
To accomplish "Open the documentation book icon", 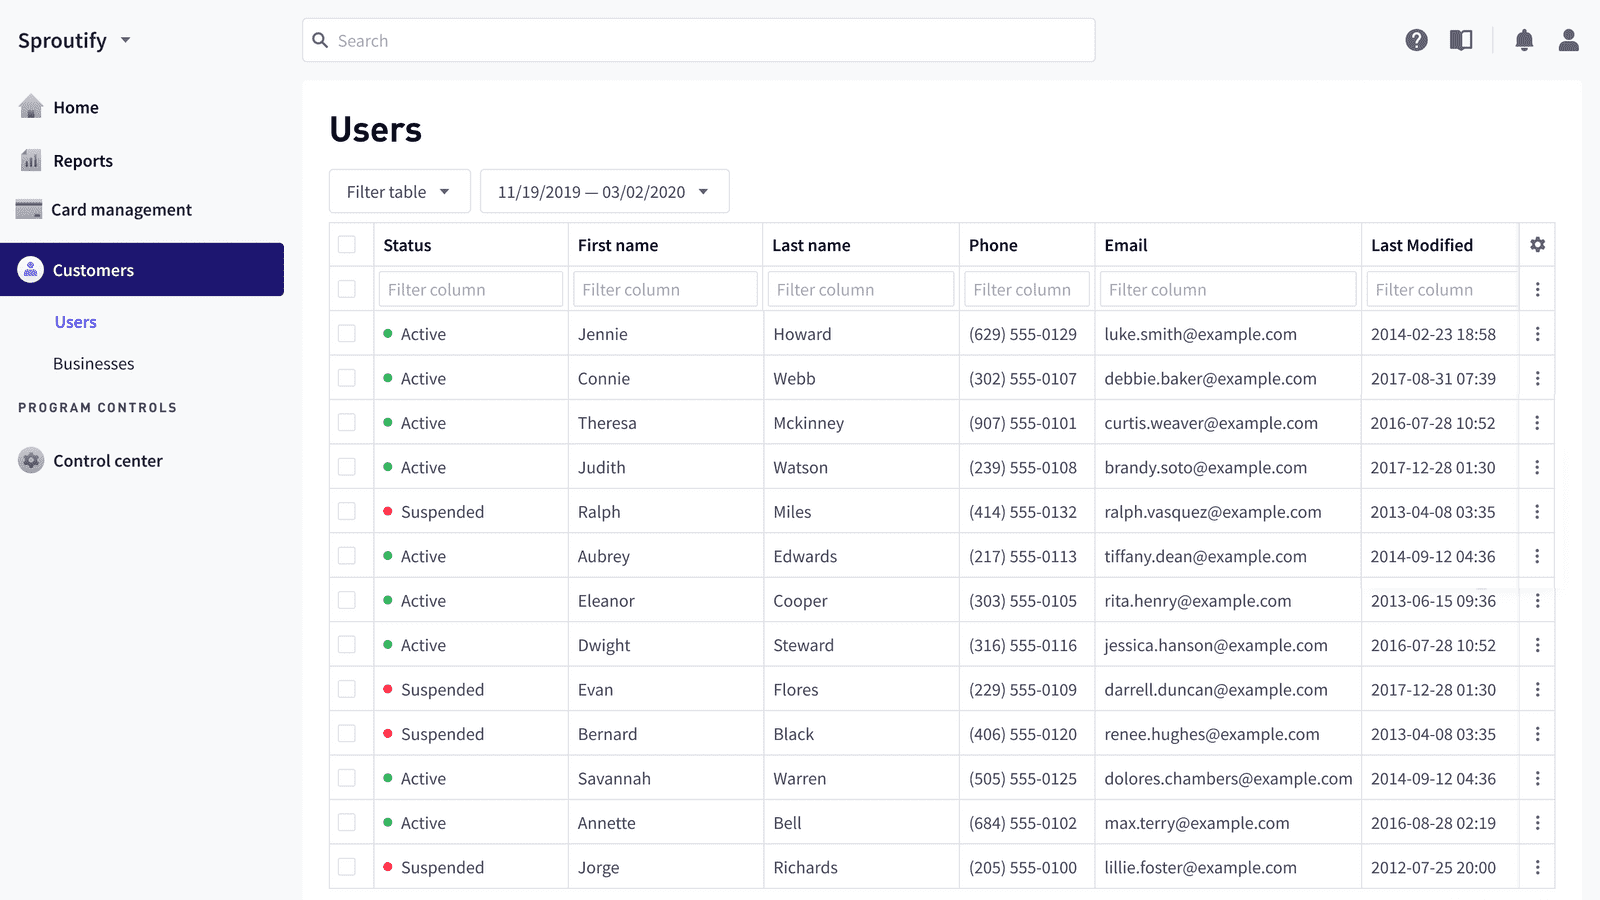I will (x=1461, y=40).
